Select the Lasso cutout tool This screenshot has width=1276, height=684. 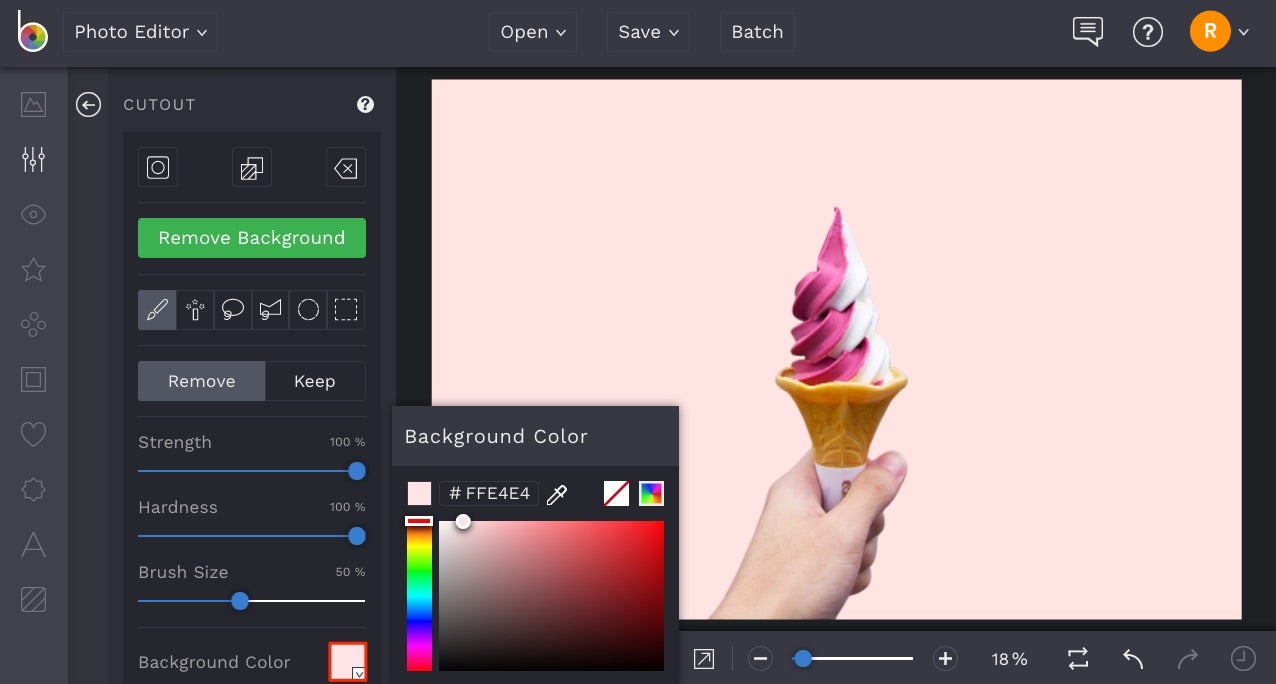(233, 310)
